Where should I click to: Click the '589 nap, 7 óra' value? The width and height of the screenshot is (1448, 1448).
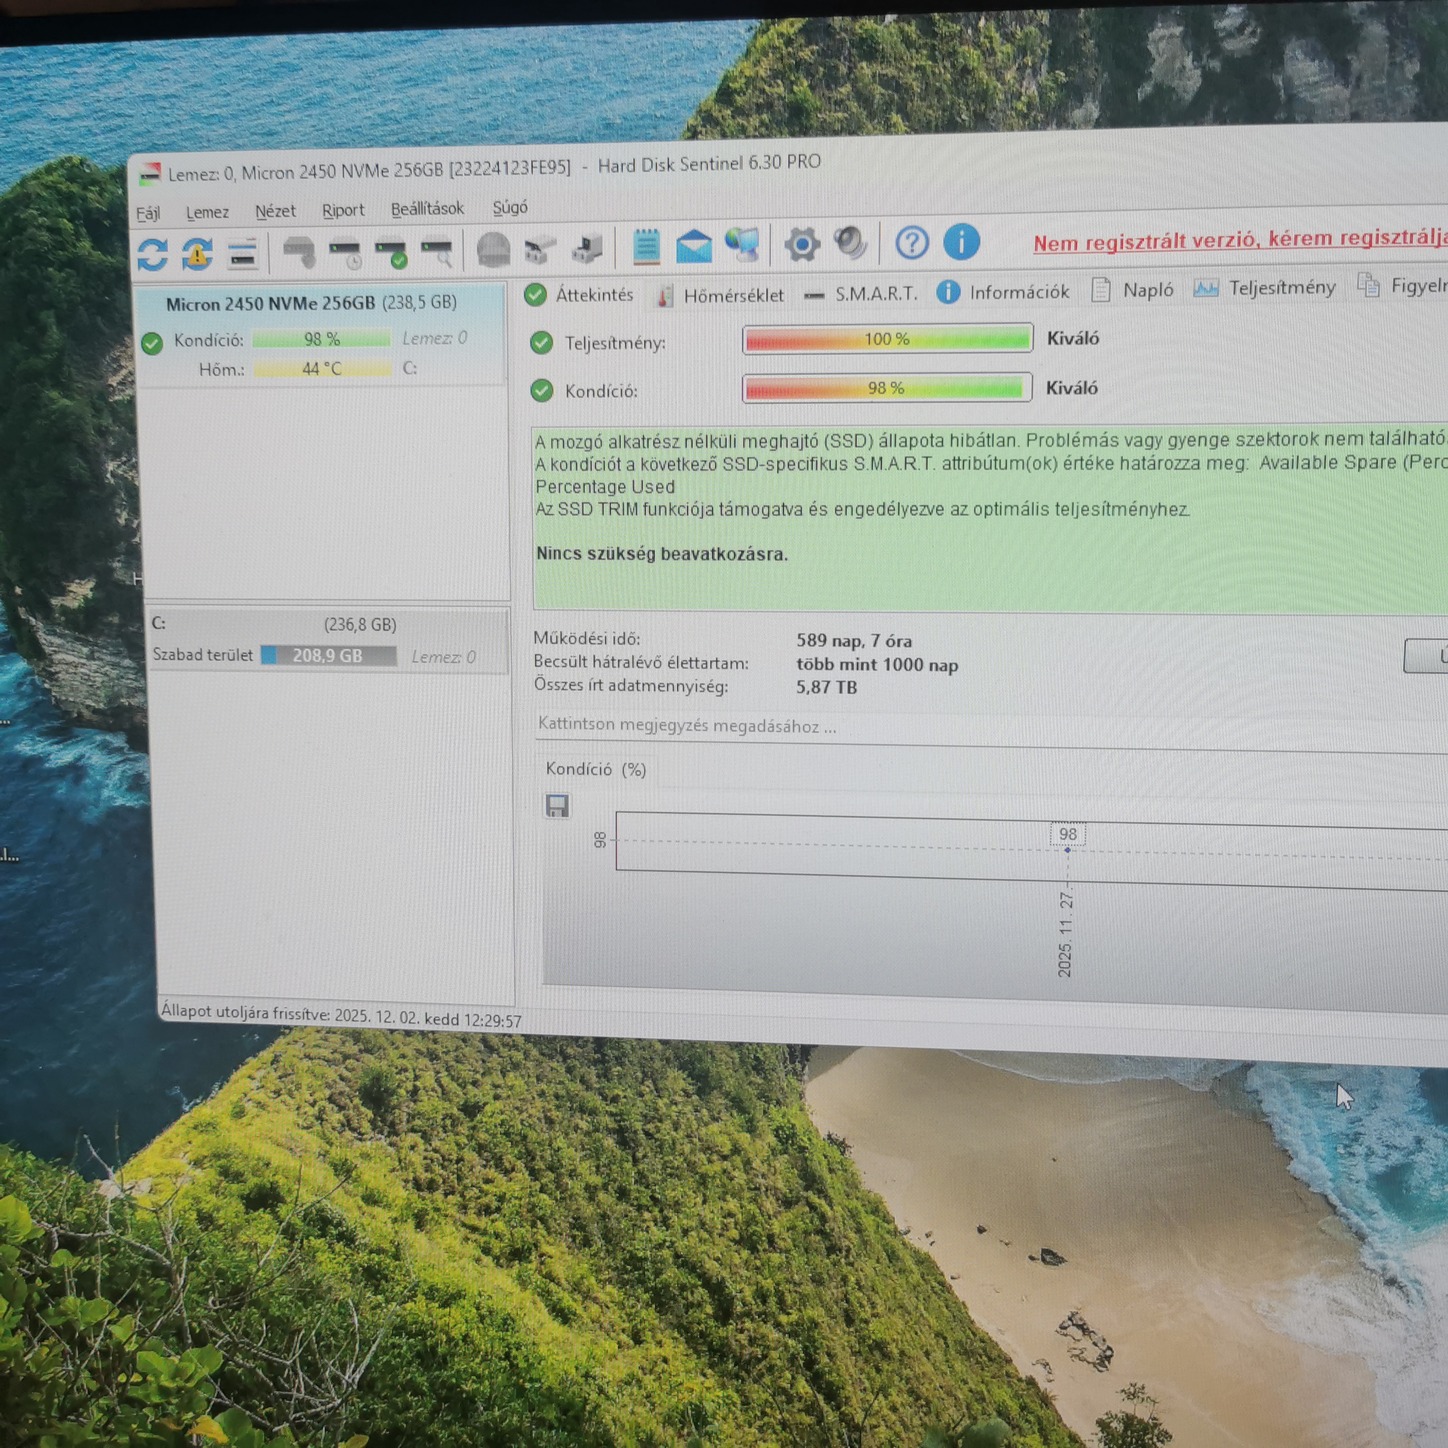[854, 641]
